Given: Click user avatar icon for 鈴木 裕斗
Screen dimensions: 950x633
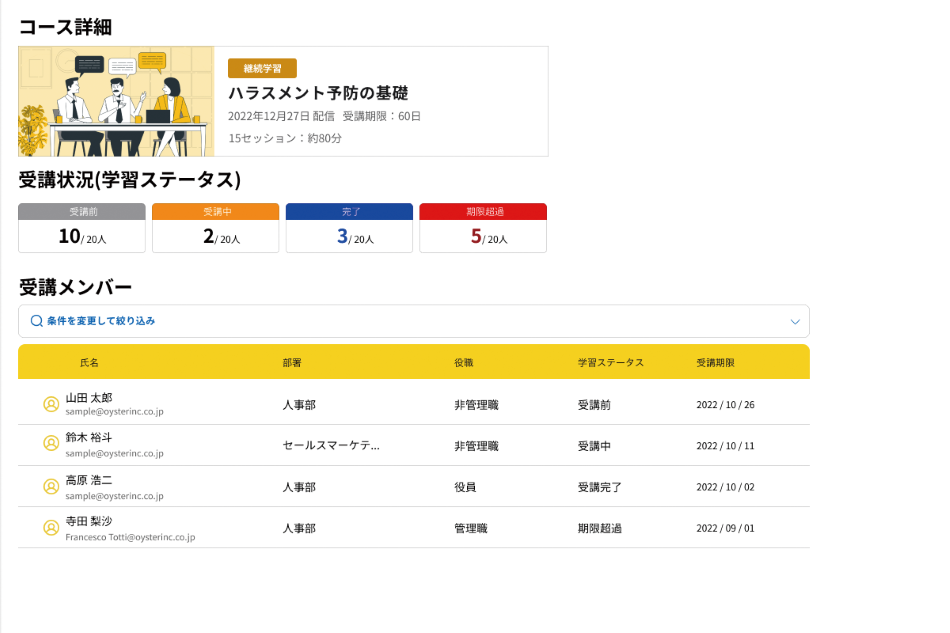Looking at the screenshot, I should [51, 443].
